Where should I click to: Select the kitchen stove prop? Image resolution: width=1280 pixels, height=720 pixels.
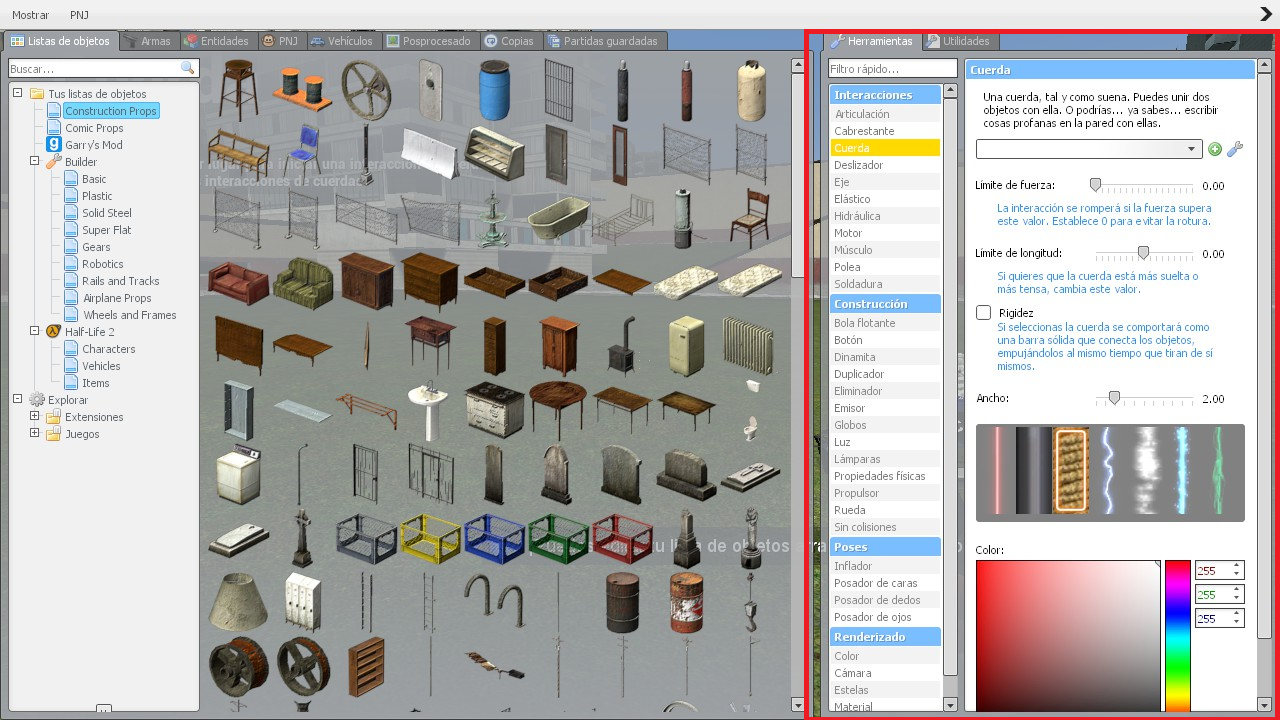pos(494,409)
